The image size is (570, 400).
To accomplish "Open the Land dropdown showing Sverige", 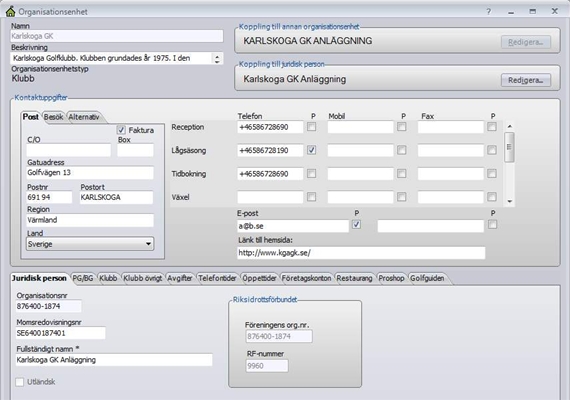I will (x=90, y=244).
